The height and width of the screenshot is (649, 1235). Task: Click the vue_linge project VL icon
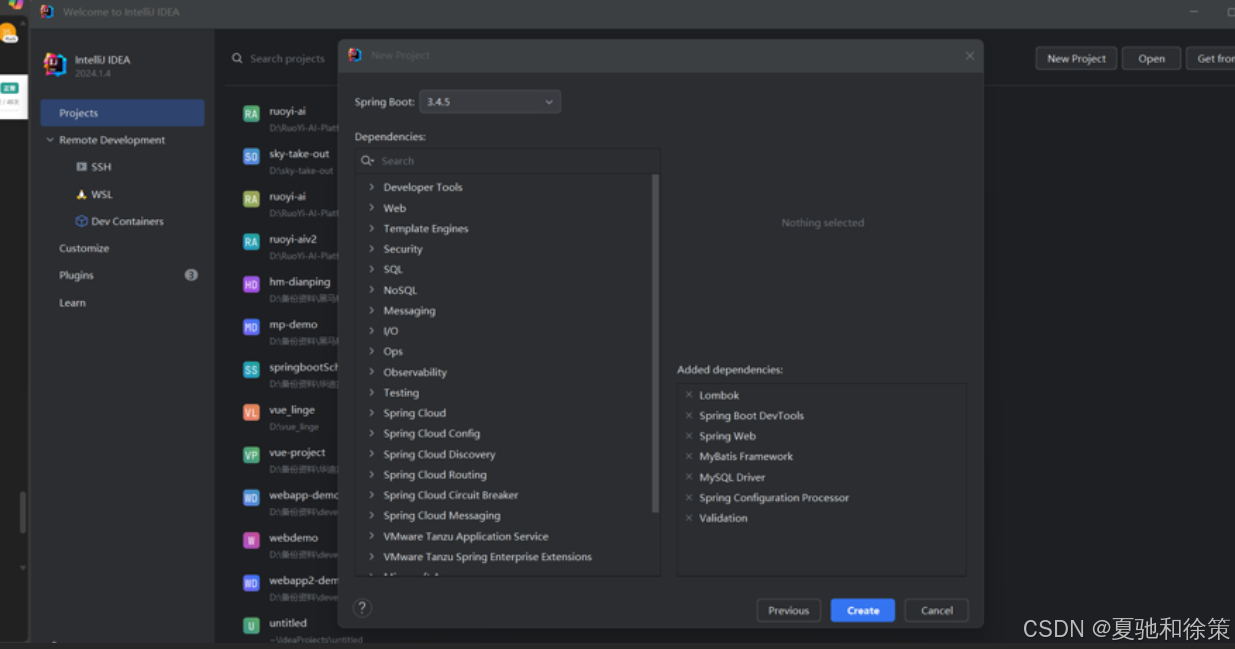pos(251,412)
